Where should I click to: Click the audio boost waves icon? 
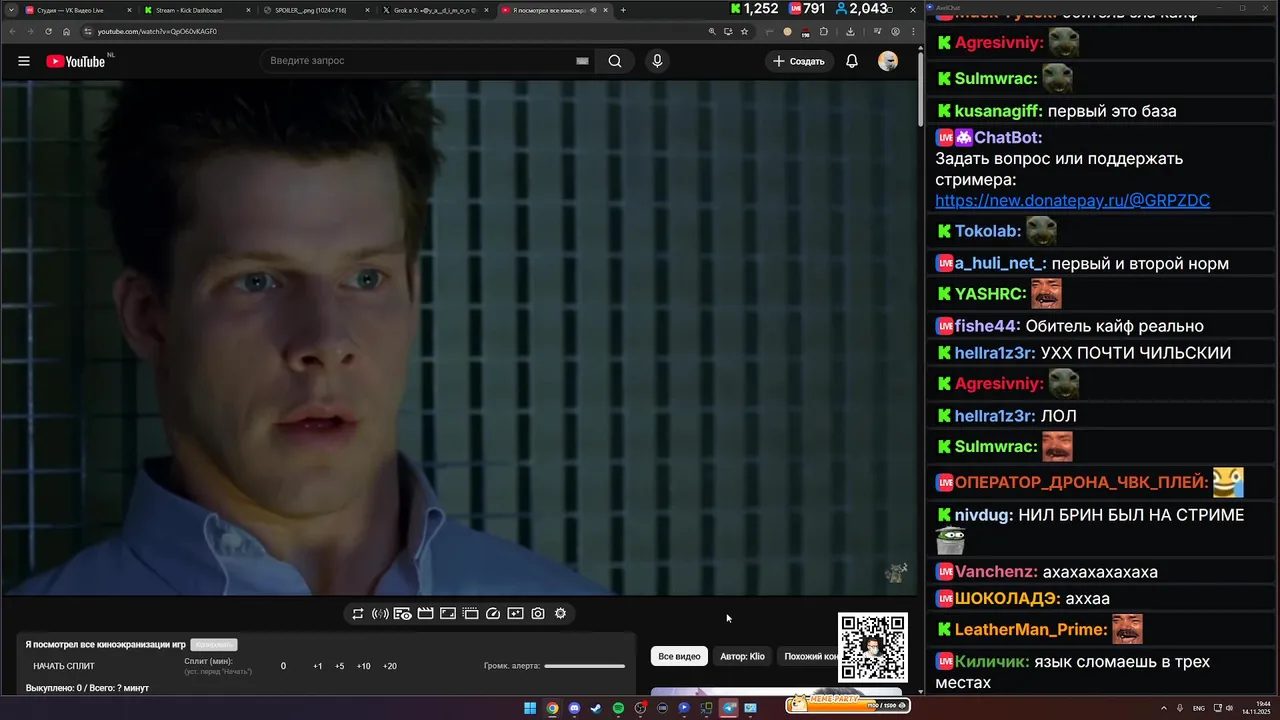click(x=380, y=613)
